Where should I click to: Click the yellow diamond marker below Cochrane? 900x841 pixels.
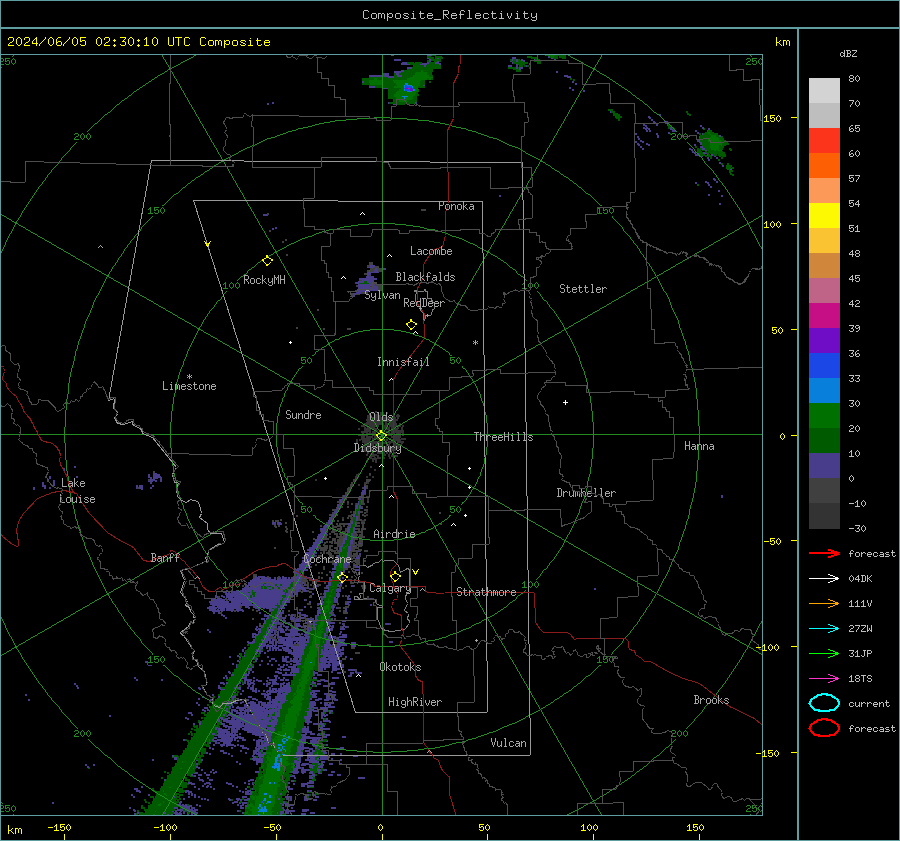pos(342,577)
